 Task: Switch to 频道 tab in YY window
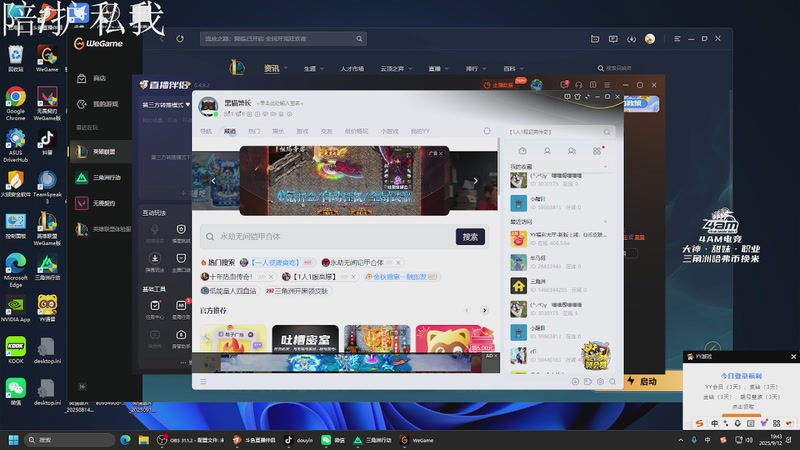[230, 131]
